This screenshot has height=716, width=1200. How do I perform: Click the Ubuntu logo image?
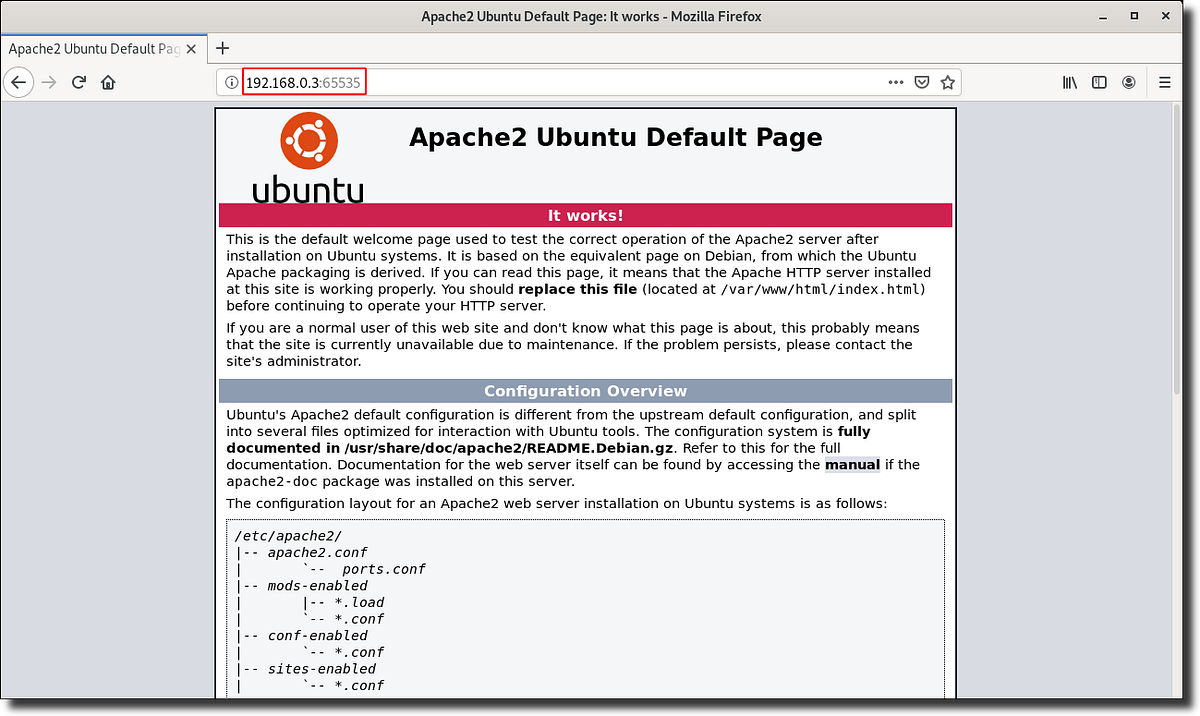(307, 156)
